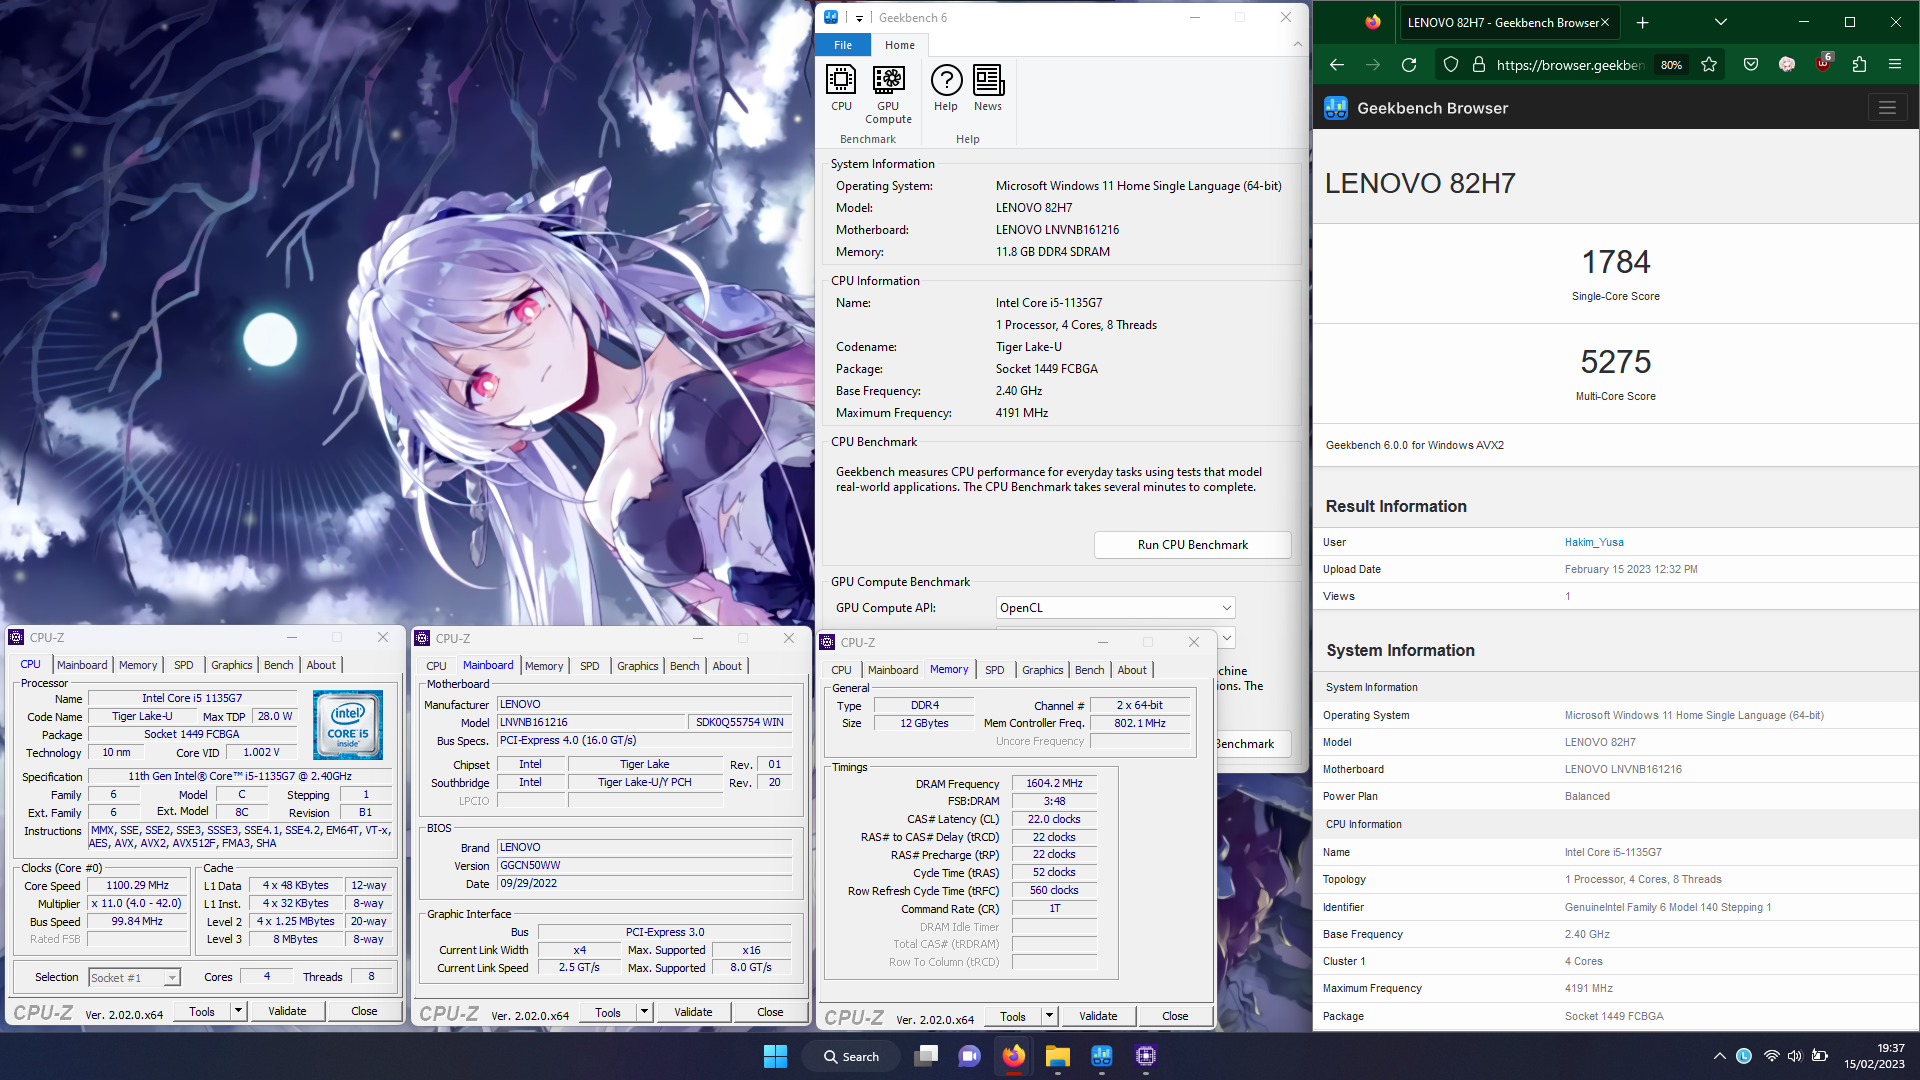Switch to Graphics tab in CPU-Z Mainboard window
The image size is (1920, 1080).
pyautogui.click(x=637, y=666)
